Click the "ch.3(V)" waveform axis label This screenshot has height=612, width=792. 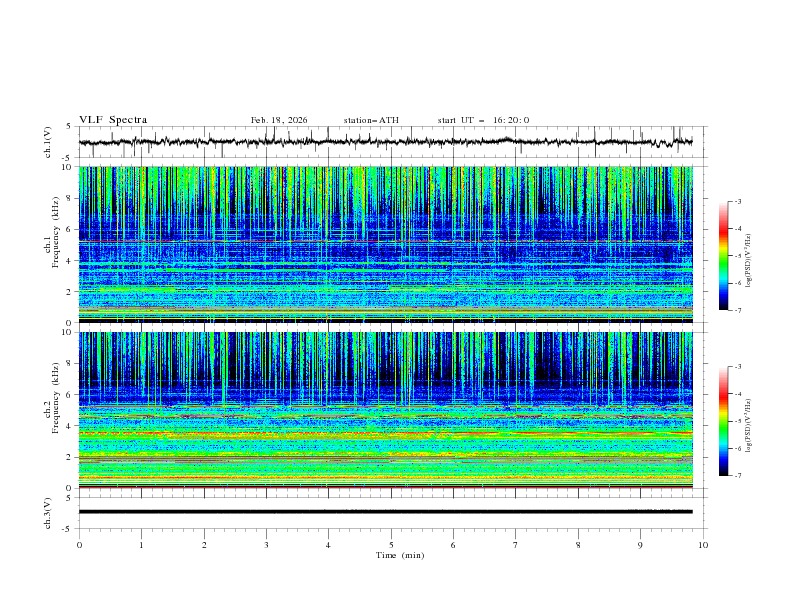[48, 513]
